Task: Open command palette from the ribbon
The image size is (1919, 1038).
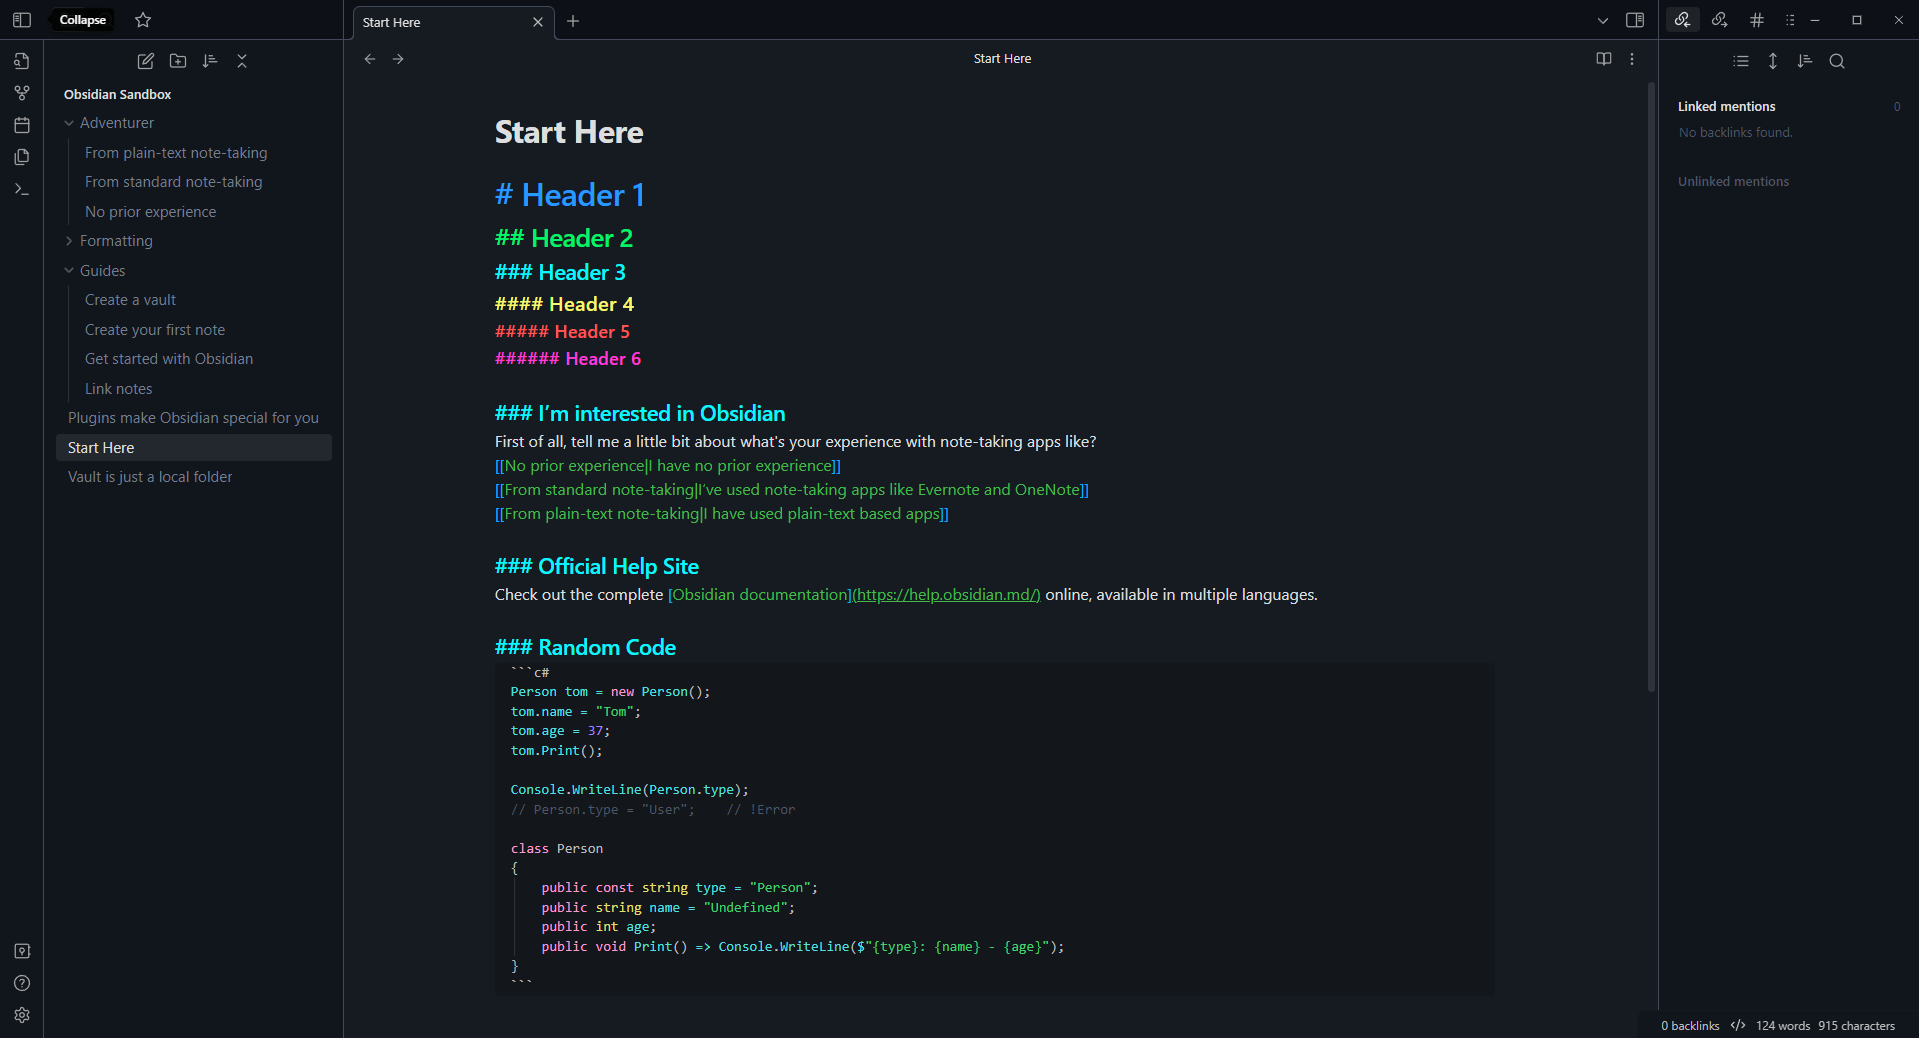Action: (x=22, y=189)
